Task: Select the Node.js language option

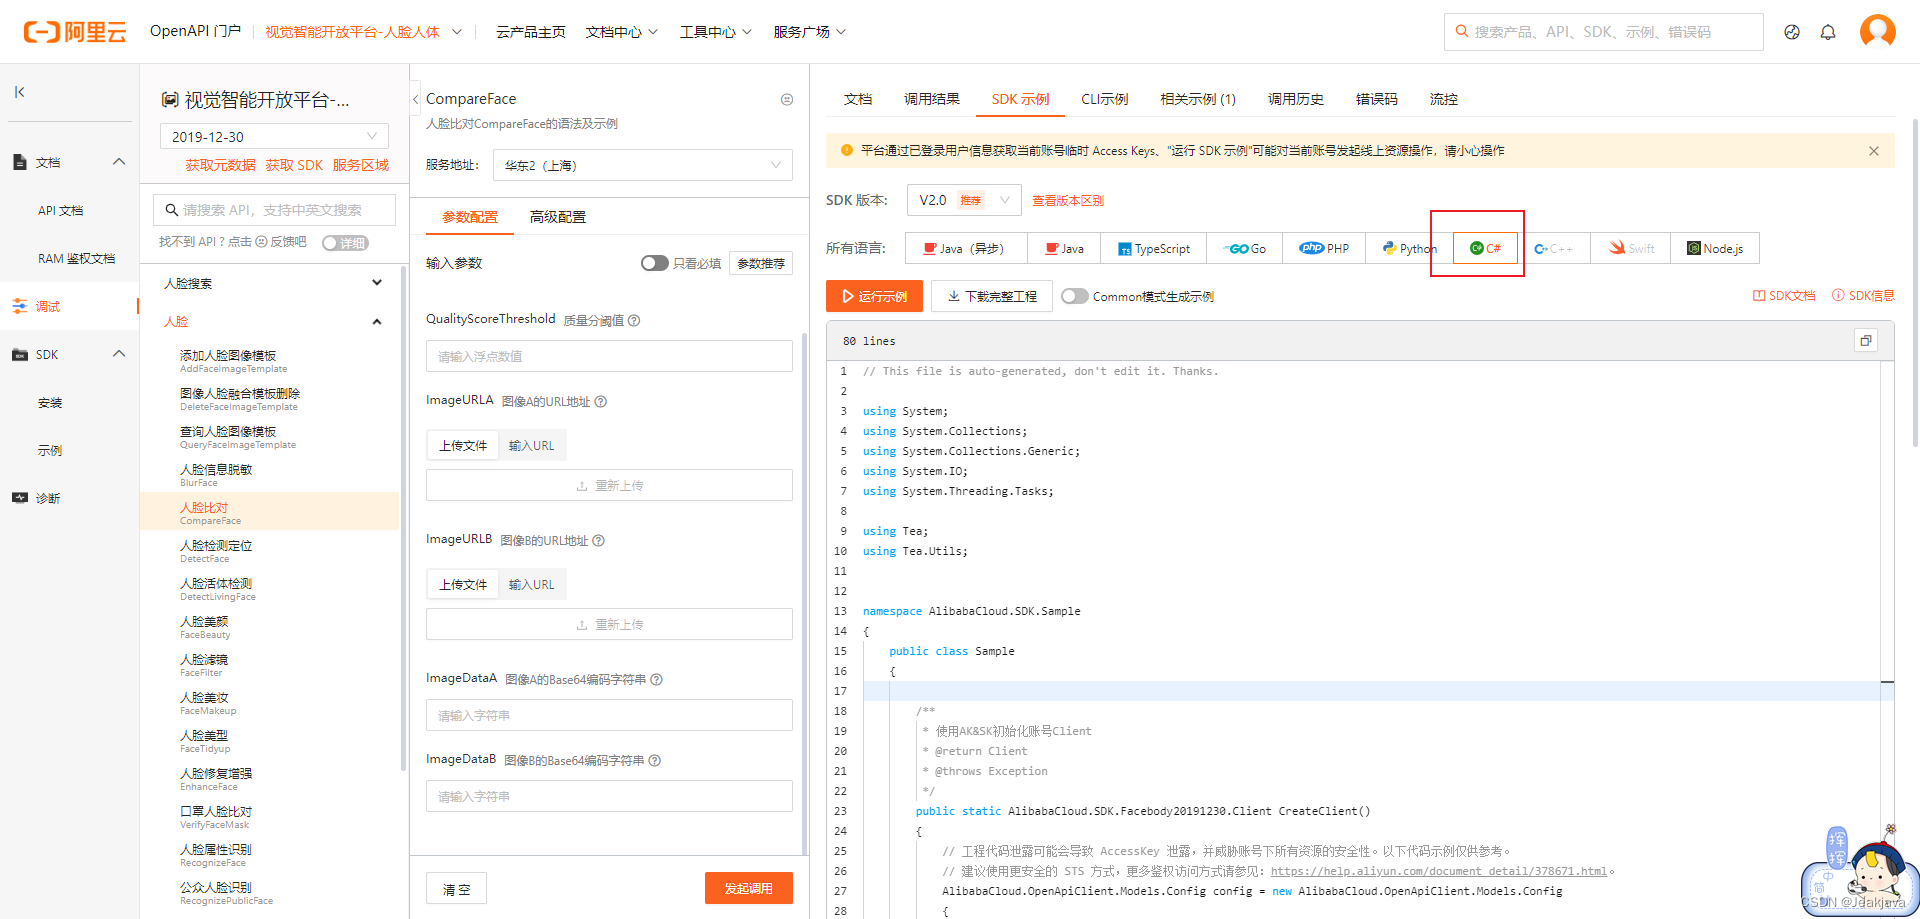Action: 1715,248
